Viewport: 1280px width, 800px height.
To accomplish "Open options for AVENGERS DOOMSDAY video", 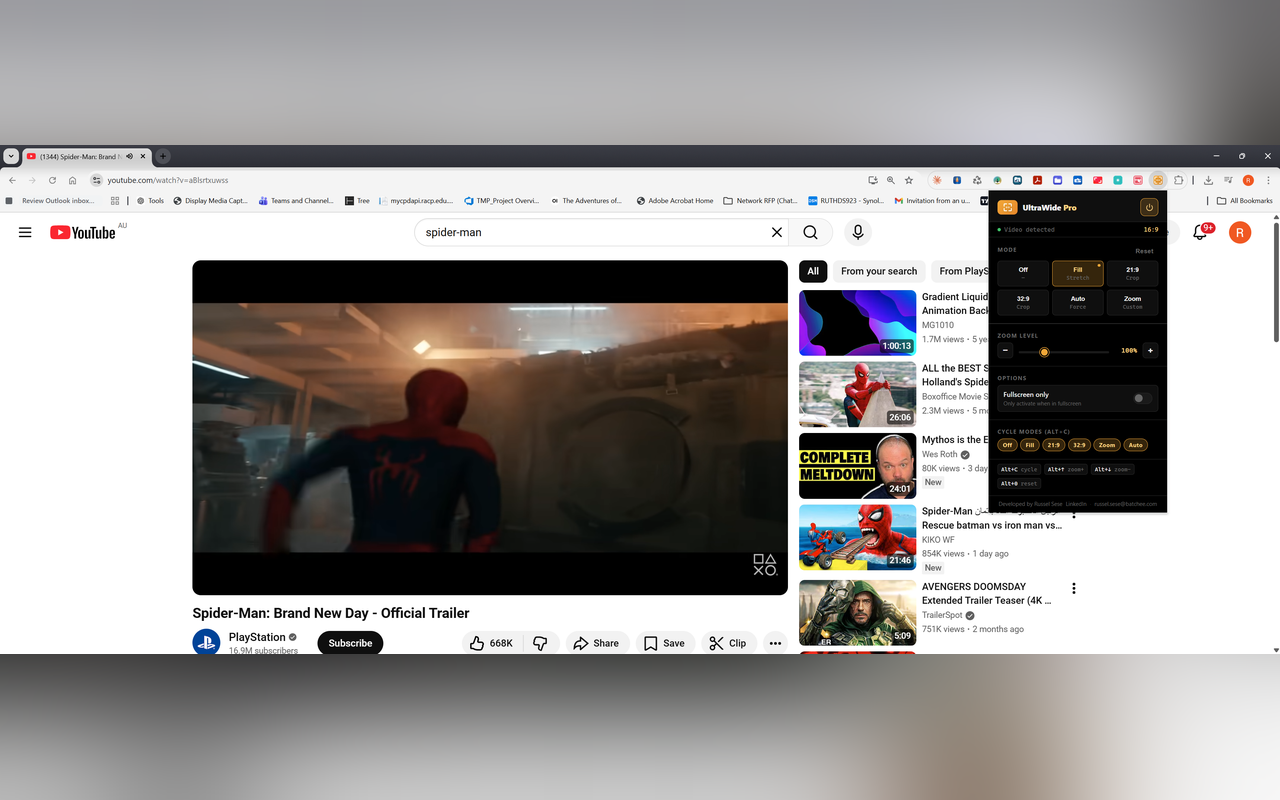I will [x=1074, y=588].
